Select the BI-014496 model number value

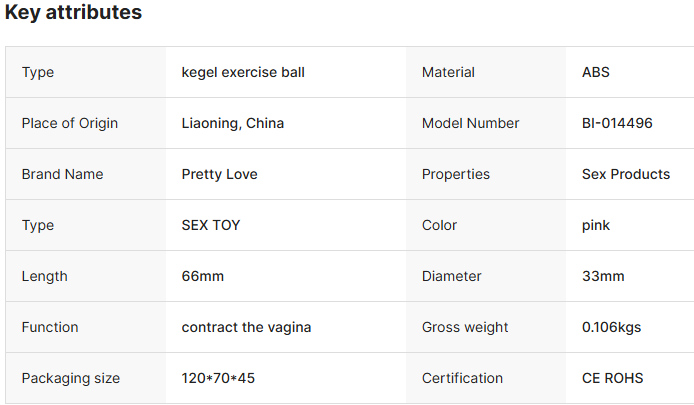(617, 123)
